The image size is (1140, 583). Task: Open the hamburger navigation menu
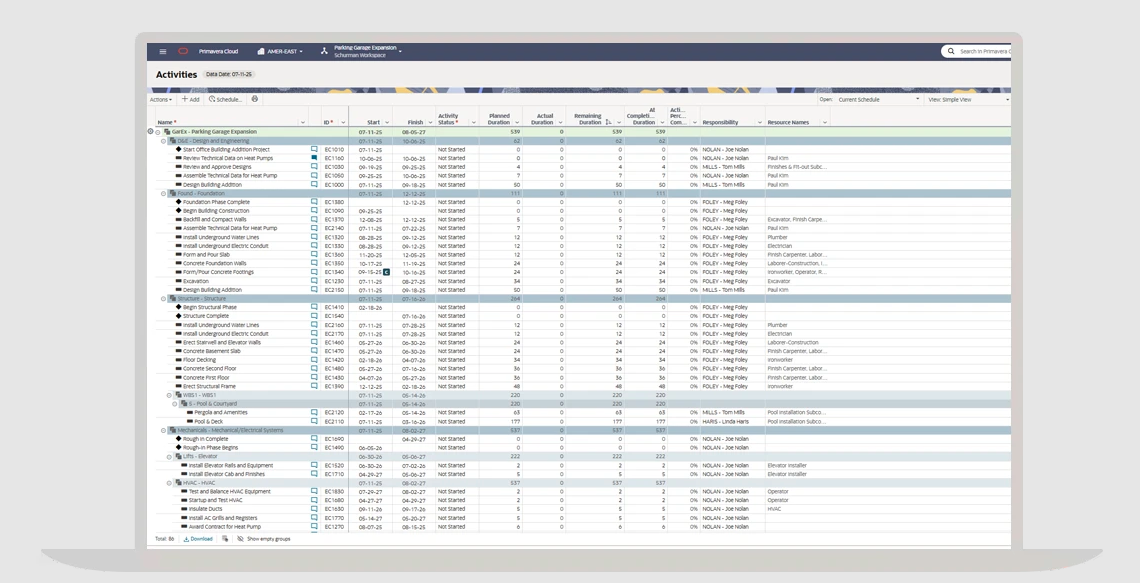163,52
